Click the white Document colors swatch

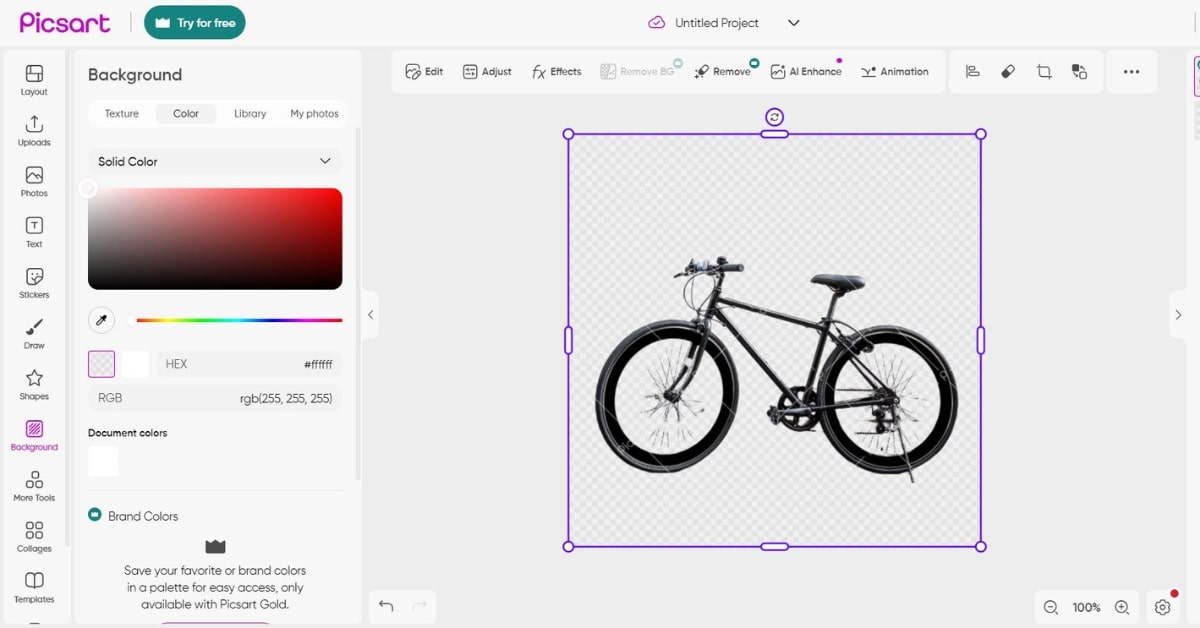[x=103, y=461]
